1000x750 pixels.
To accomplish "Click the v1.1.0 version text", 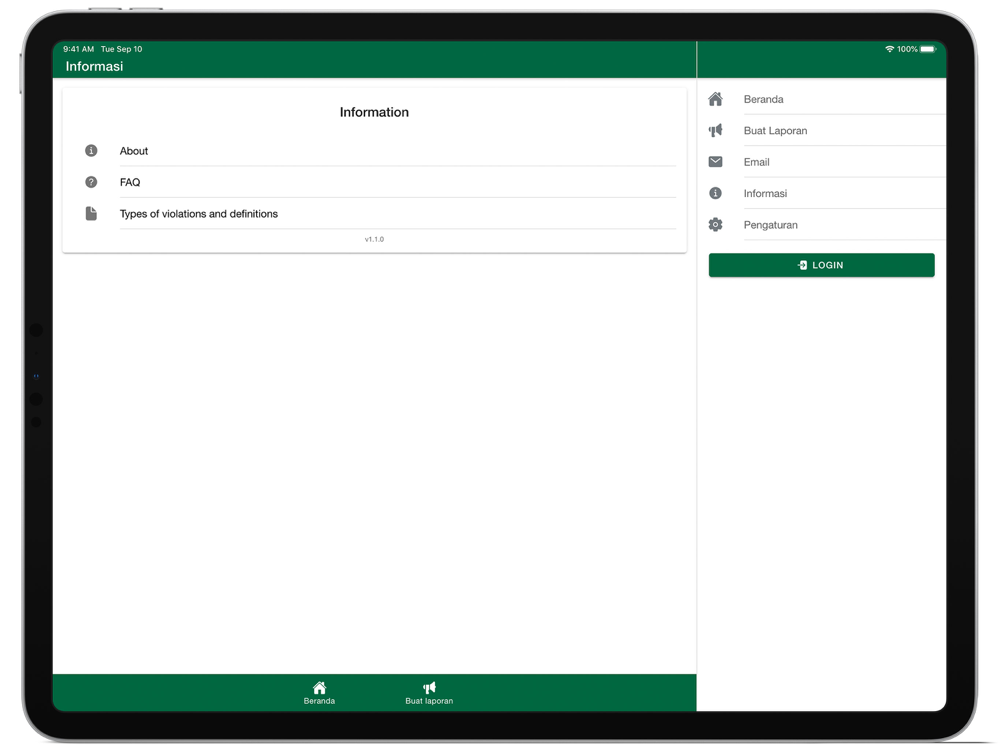I will [x=374, y=239].
